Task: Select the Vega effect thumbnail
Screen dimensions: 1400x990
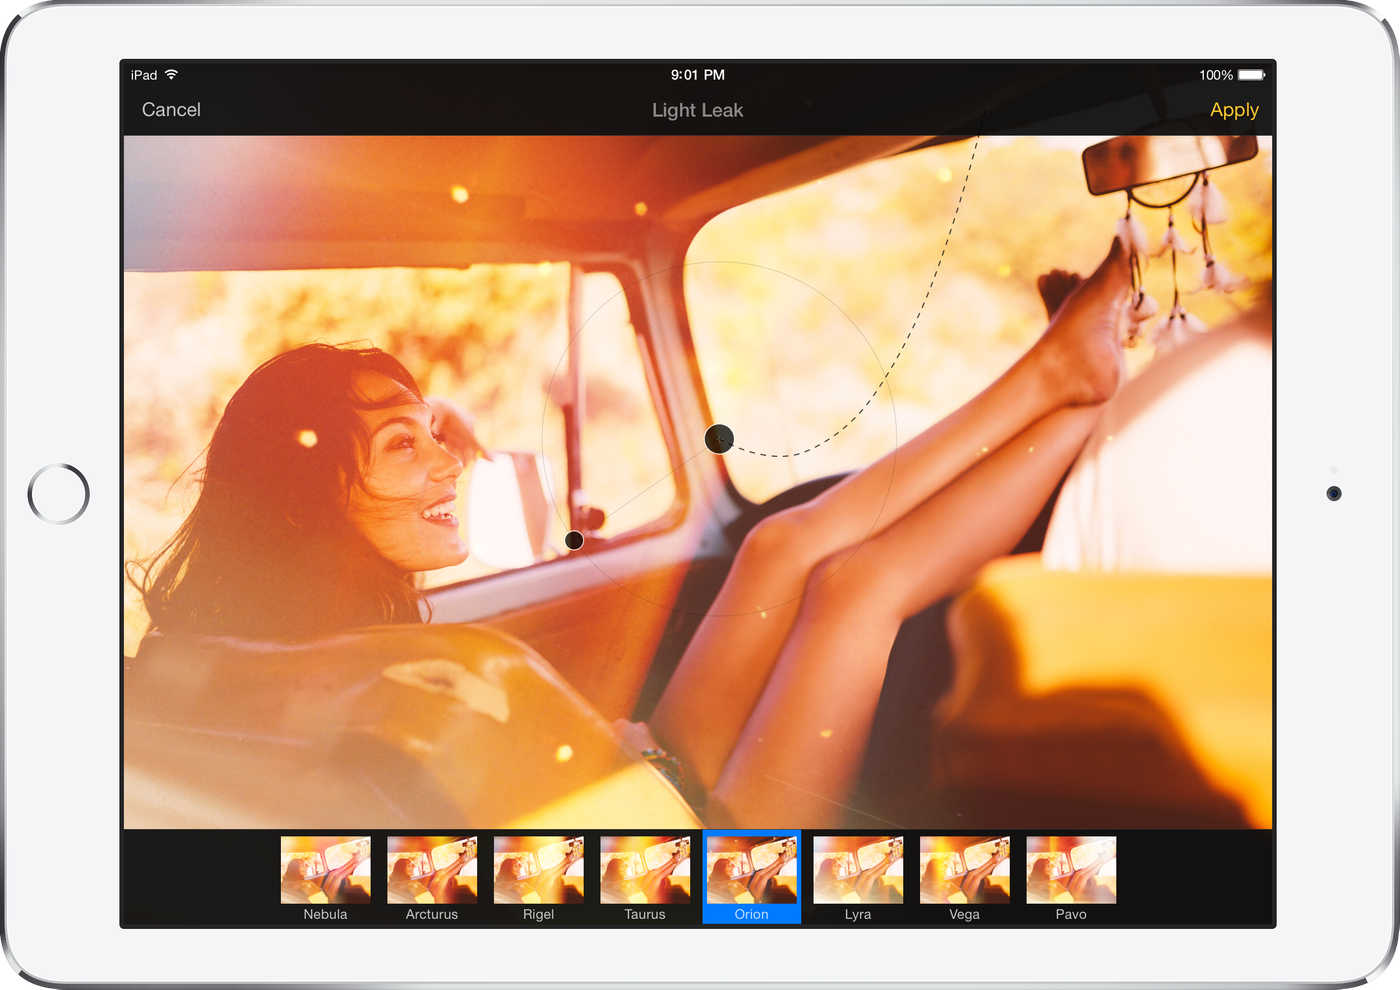Action: pyautogui.click(x=964, y=869)
